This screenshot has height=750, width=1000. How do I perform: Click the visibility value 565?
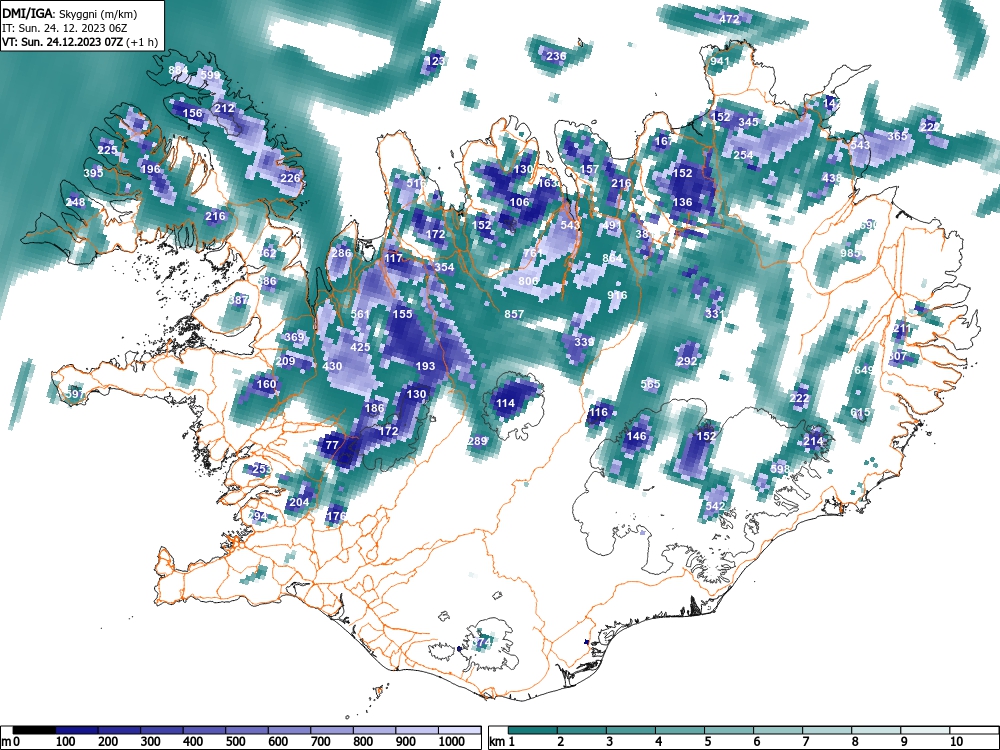coord(650,384)
